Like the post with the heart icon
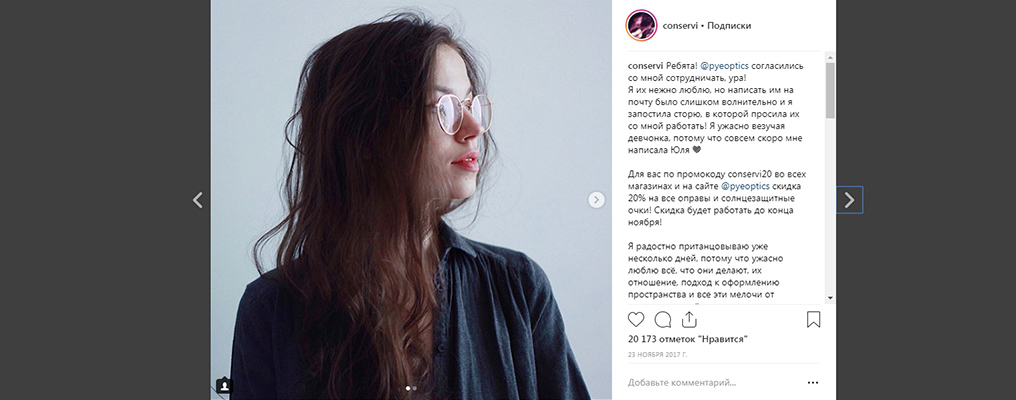1016x400 pixels. point(636,320)
